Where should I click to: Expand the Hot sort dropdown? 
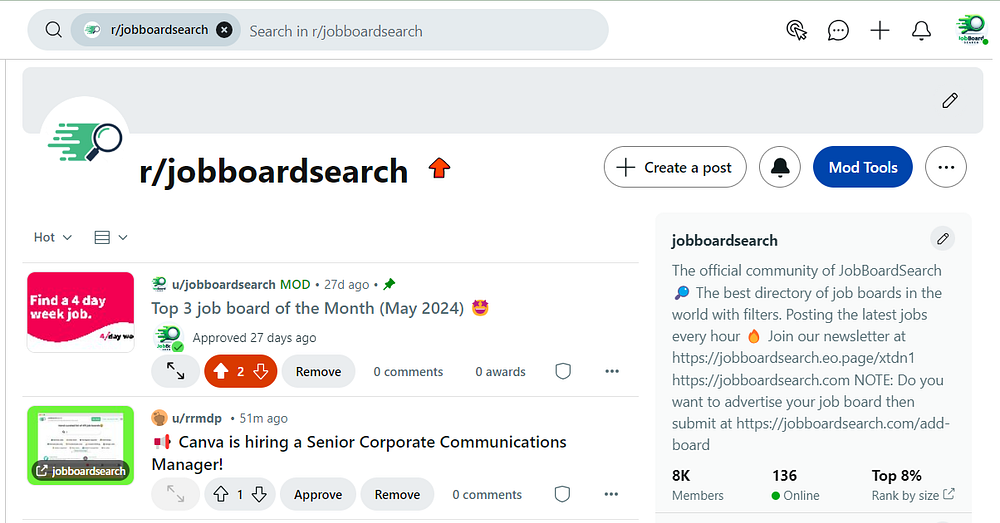coord(53,237)
